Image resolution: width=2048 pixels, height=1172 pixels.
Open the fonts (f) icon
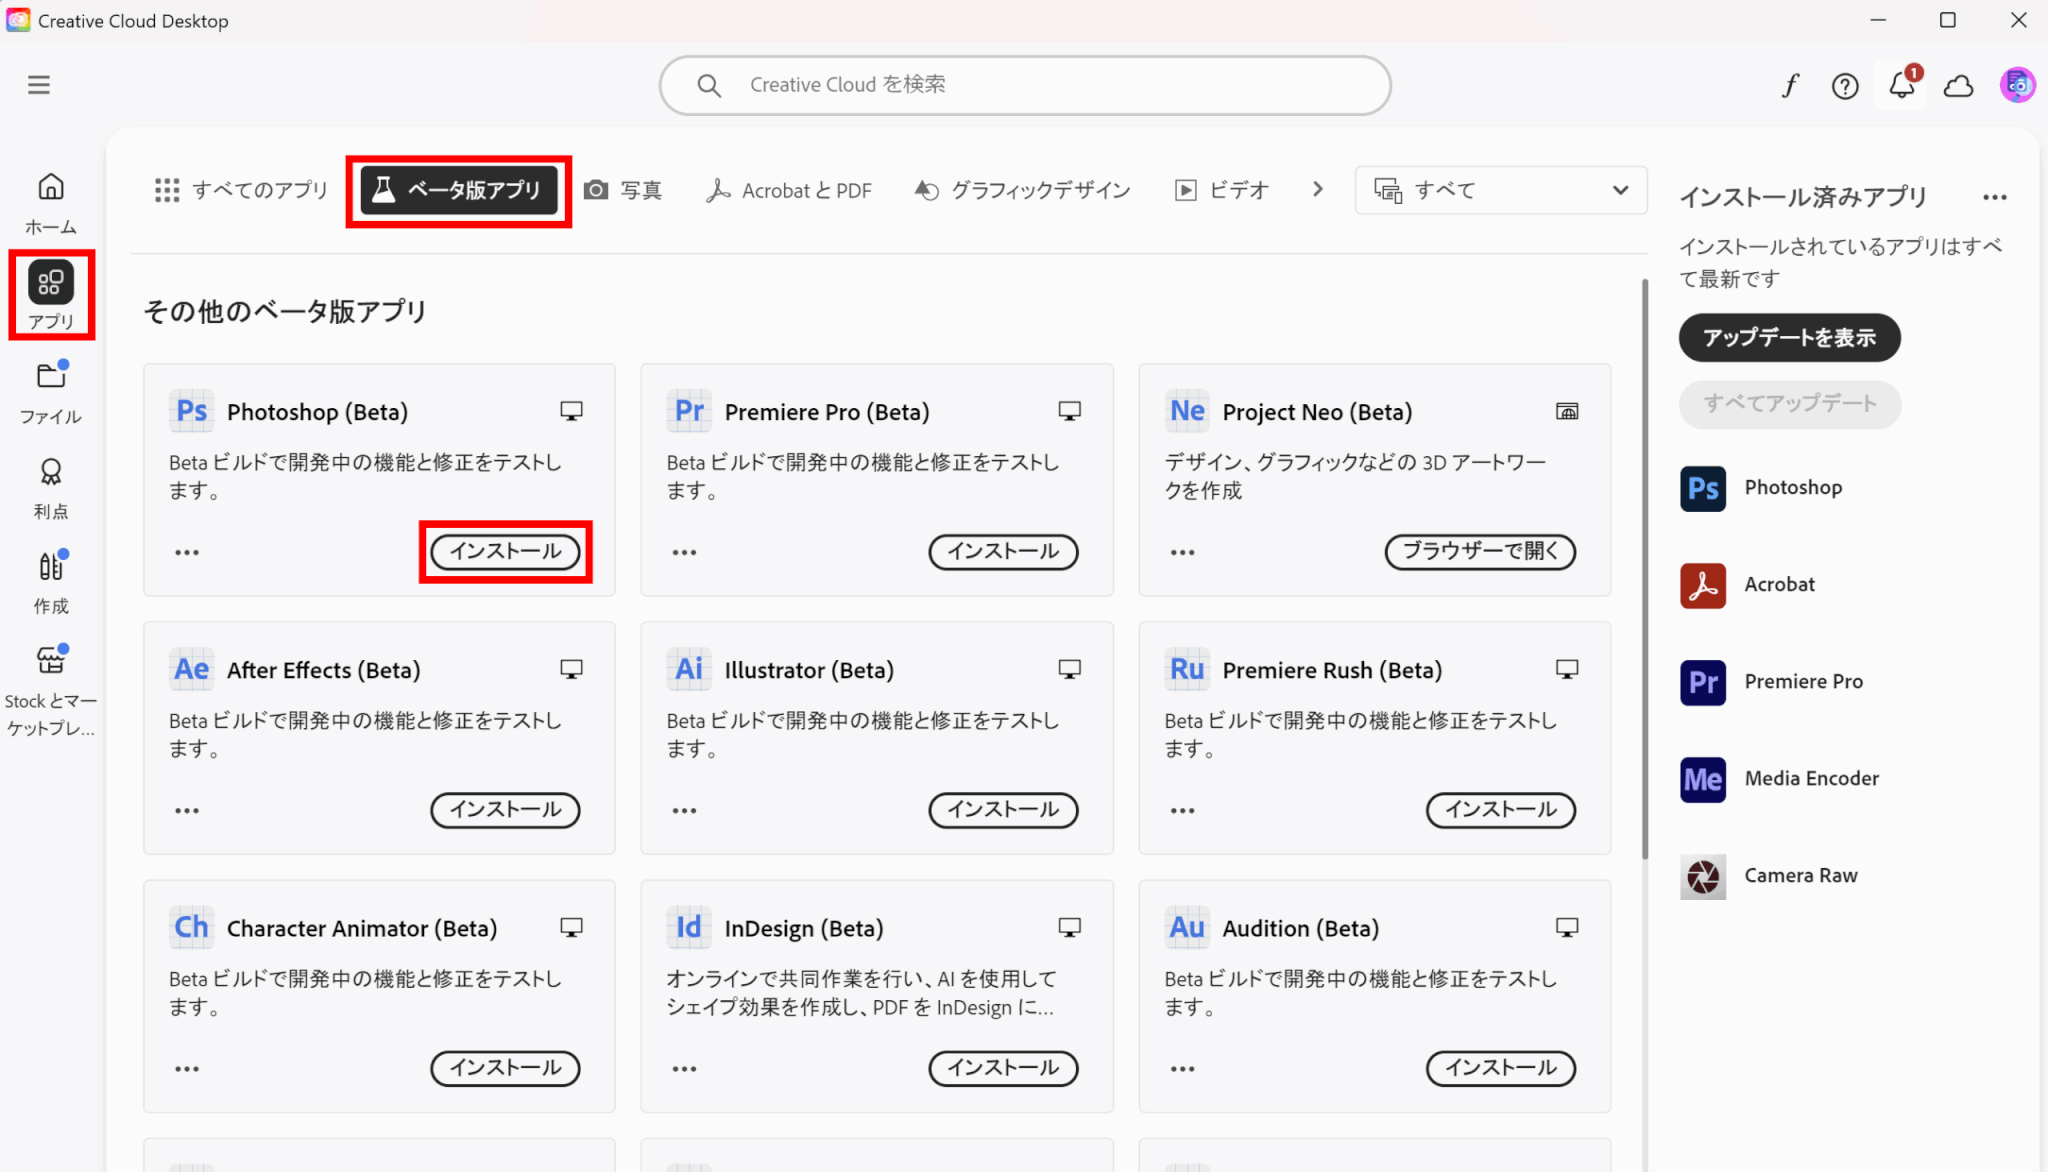[1789, 86]
